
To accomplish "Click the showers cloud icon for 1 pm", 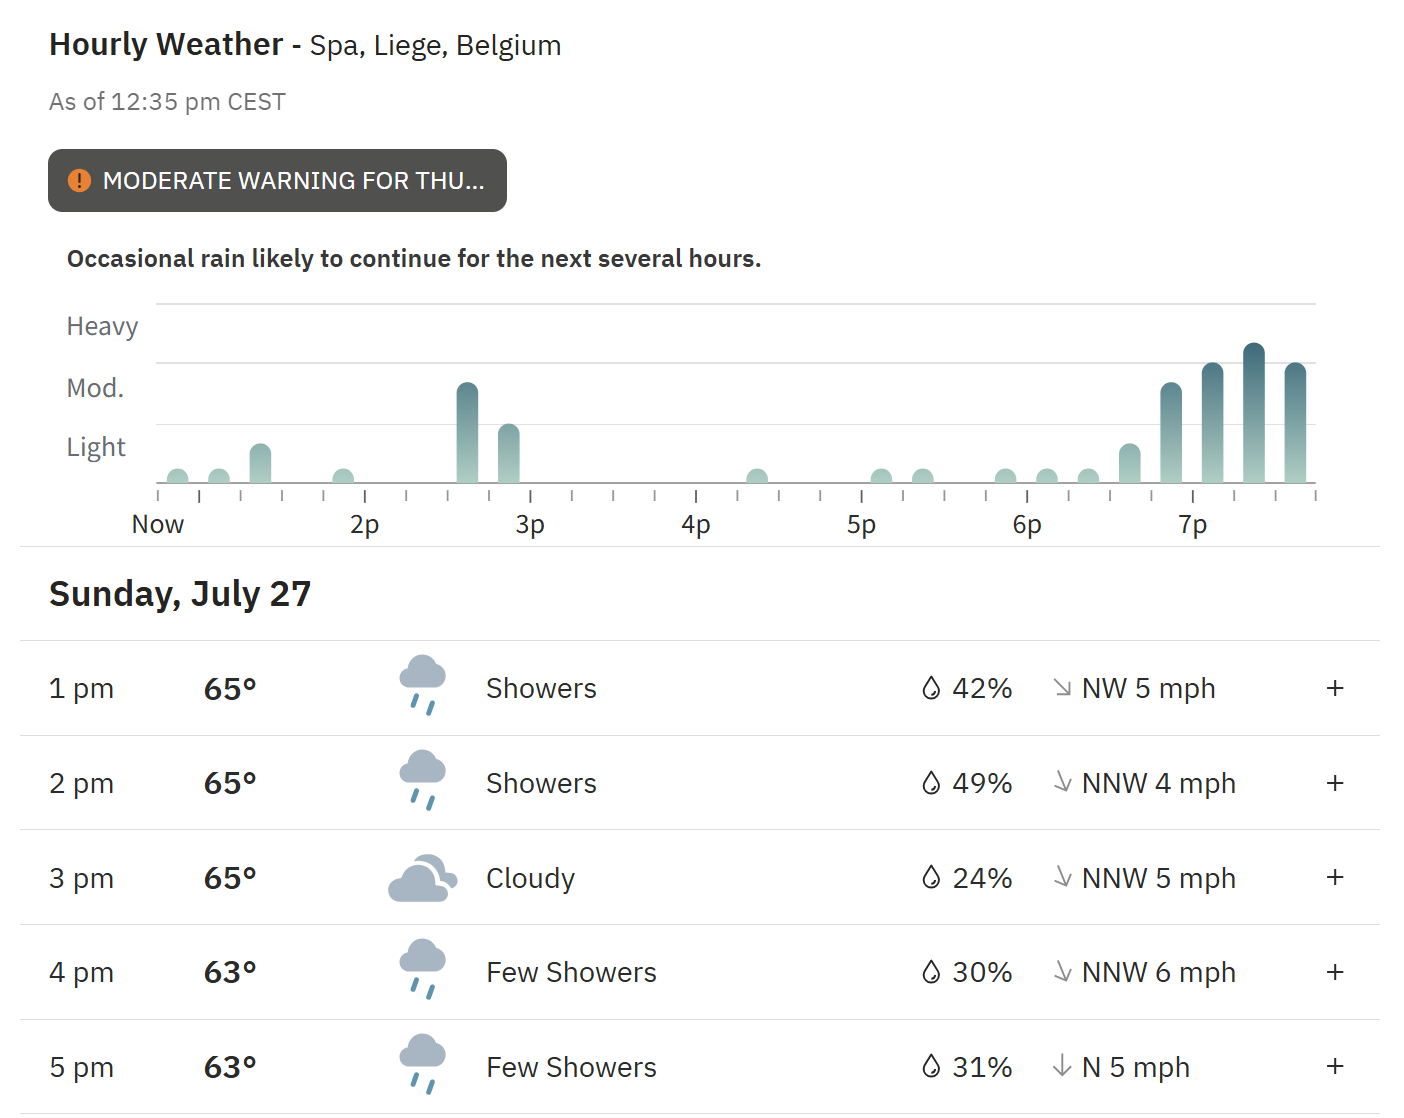I will tap(422, 686).
